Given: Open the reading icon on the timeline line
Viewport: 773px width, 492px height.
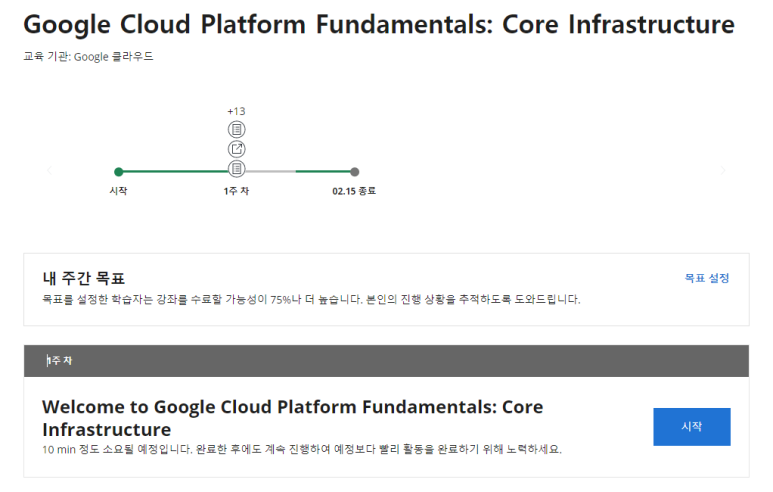Looking at the screenshot, I should click(237, 169).
